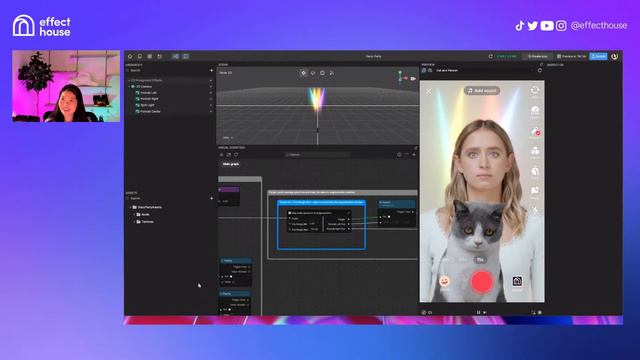Toggle visibility of Portrait Left object
The image size is (640, 360).
coord(211,93)
